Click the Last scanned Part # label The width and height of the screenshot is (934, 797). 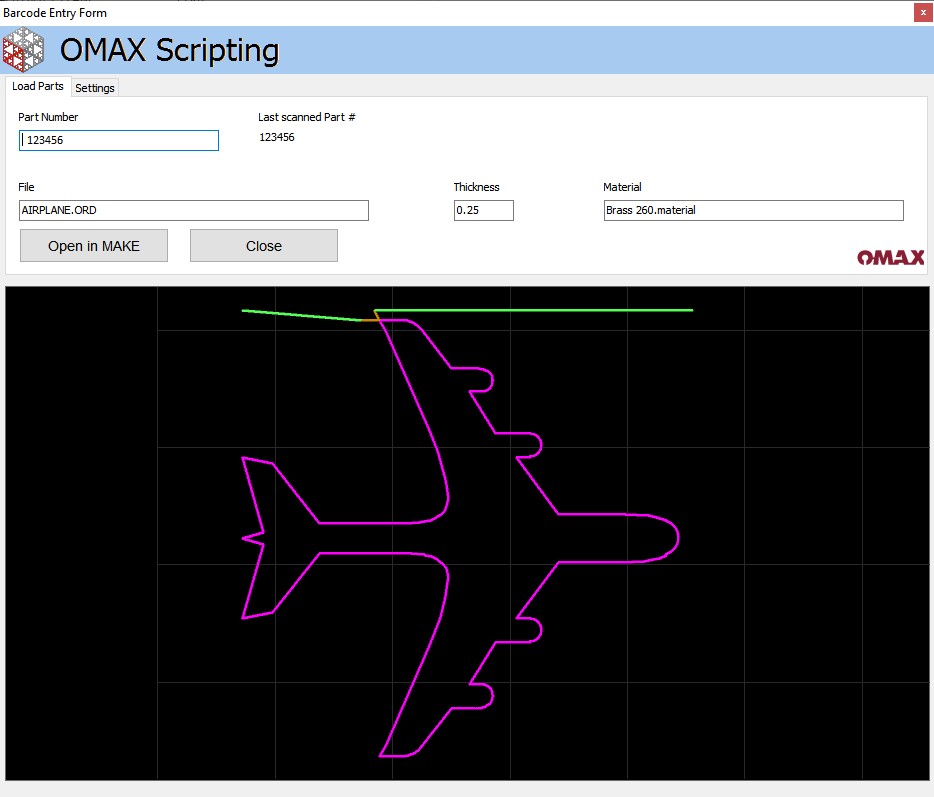point(307,117)
